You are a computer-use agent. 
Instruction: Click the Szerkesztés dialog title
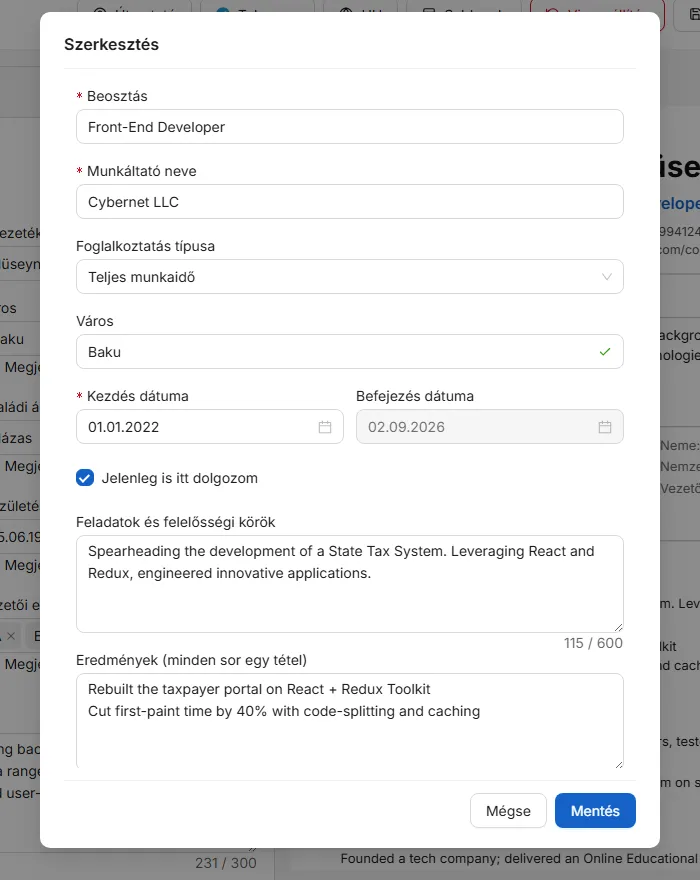point(111,44)
